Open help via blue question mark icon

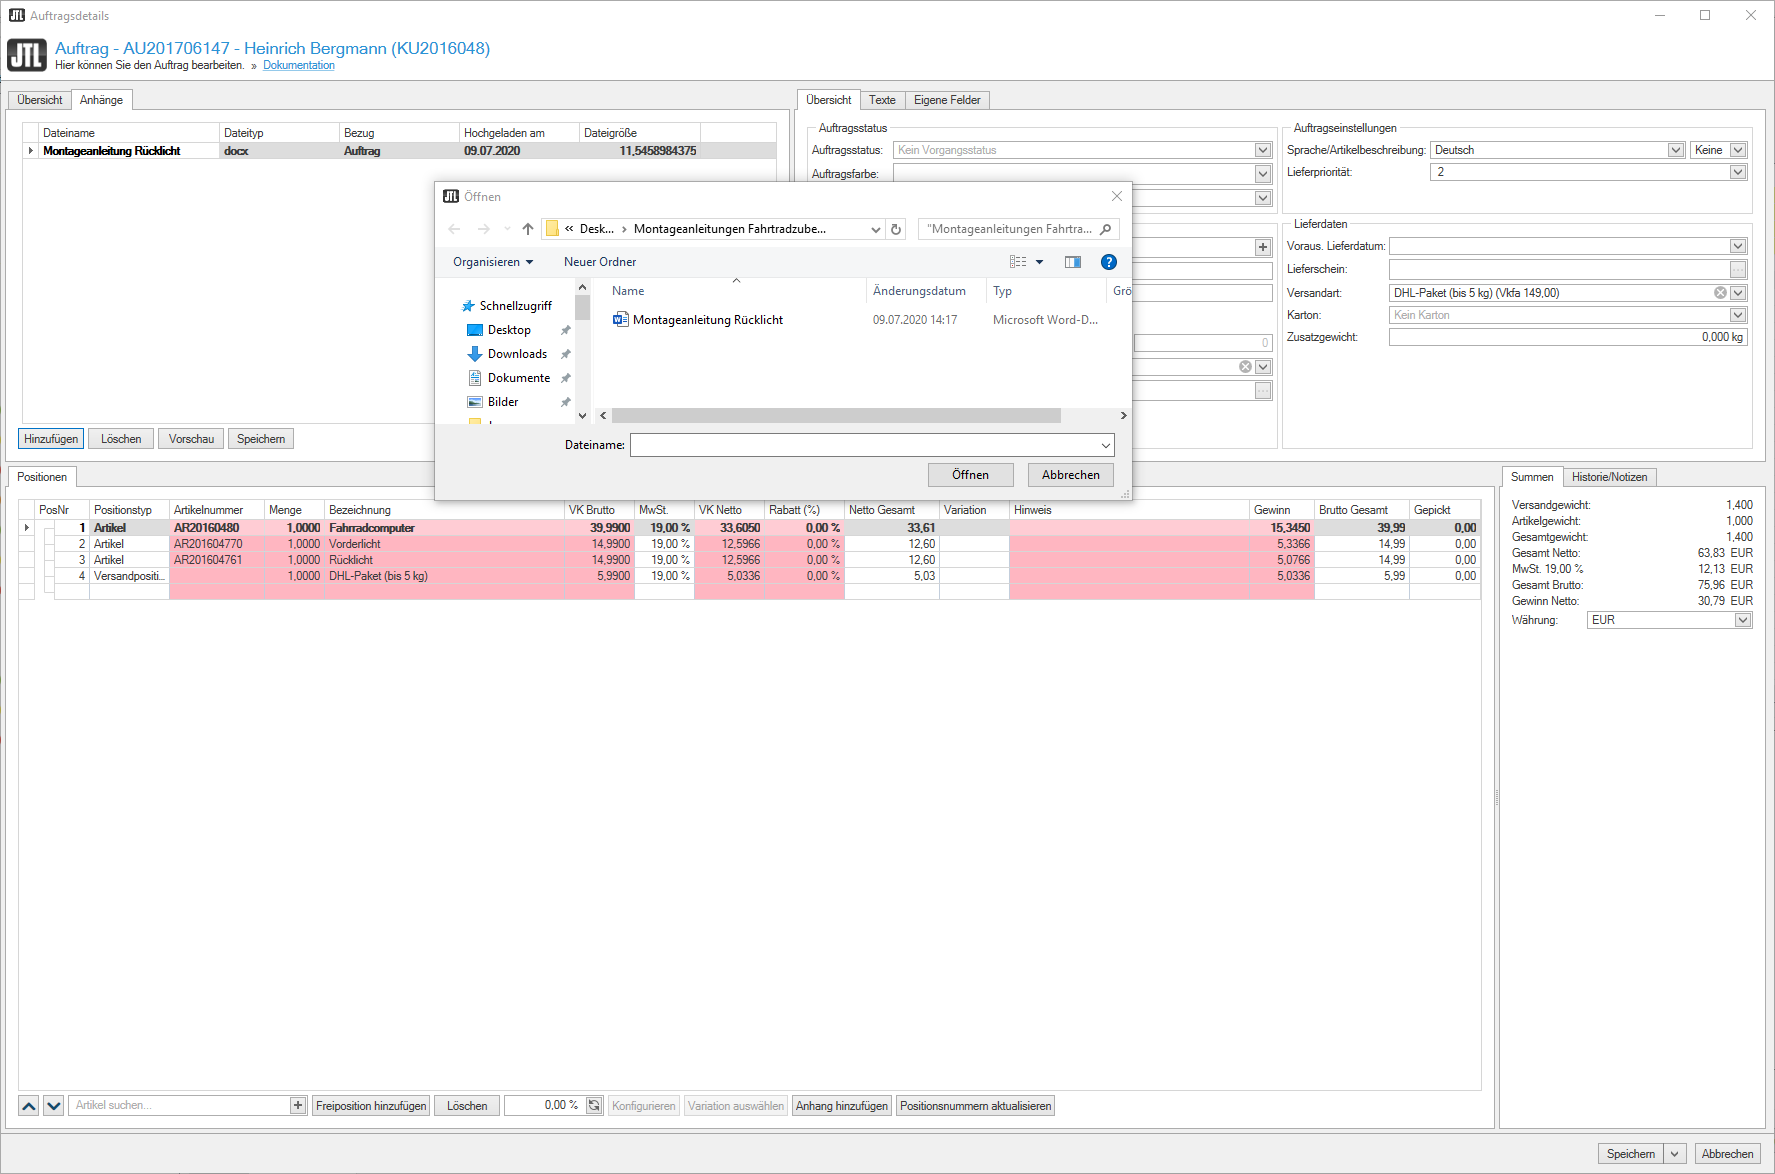click(1108, 262)
